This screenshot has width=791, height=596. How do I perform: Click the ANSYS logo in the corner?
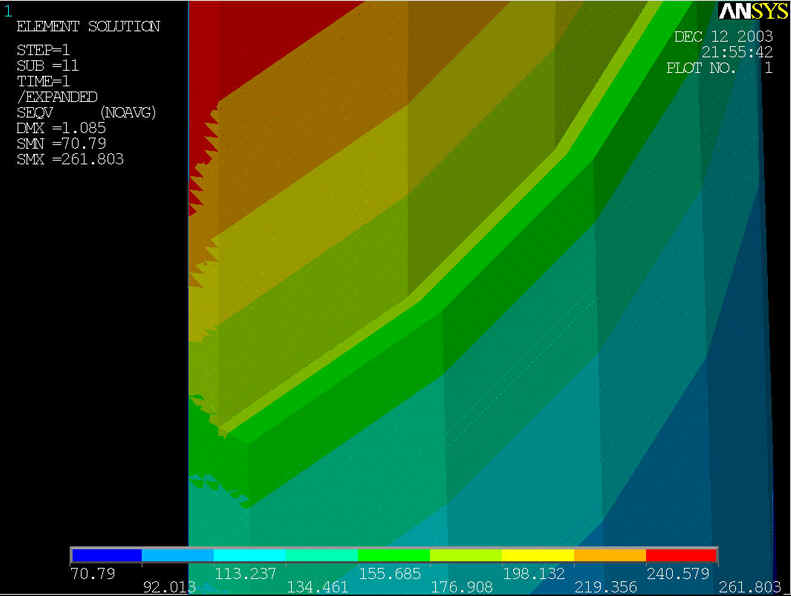click(754, 12)
